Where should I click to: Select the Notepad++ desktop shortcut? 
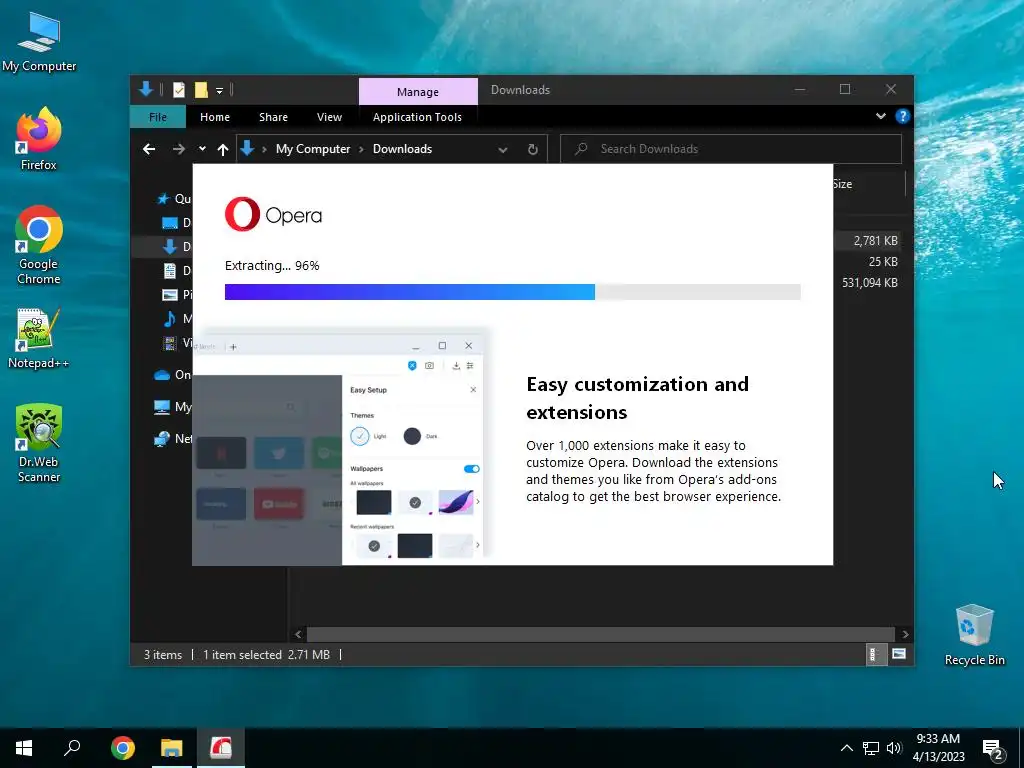point(39,338)
